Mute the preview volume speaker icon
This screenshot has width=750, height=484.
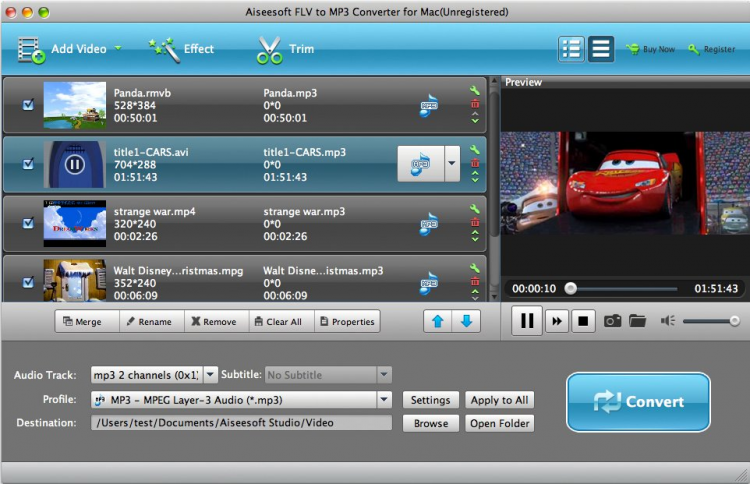(668, 321)
